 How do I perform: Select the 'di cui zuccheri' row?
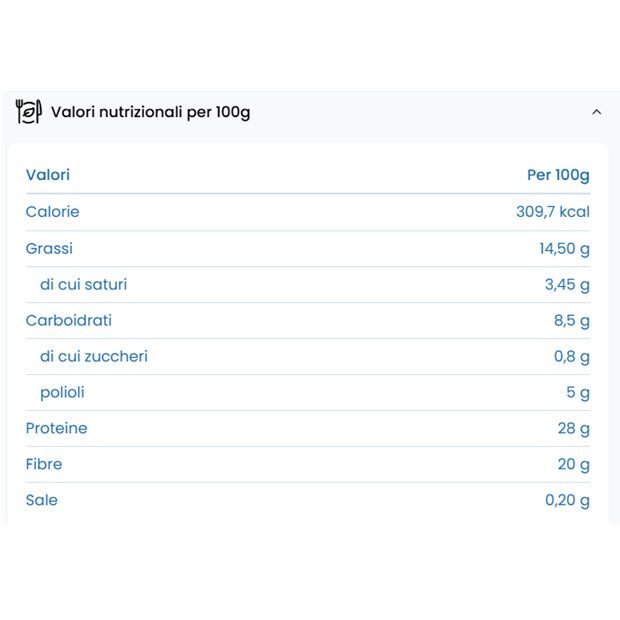[94, 356]
